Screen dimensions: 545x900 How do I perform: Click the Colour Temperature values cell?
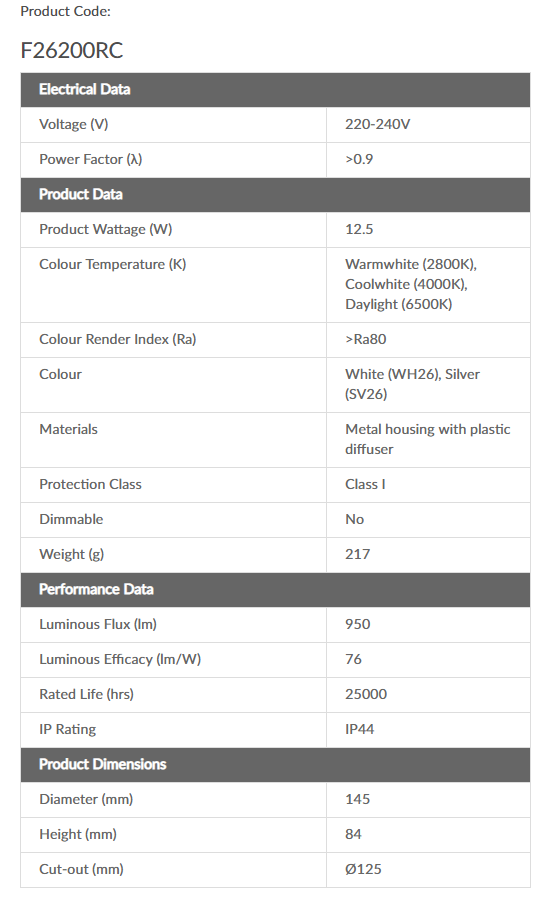(428, 285)
